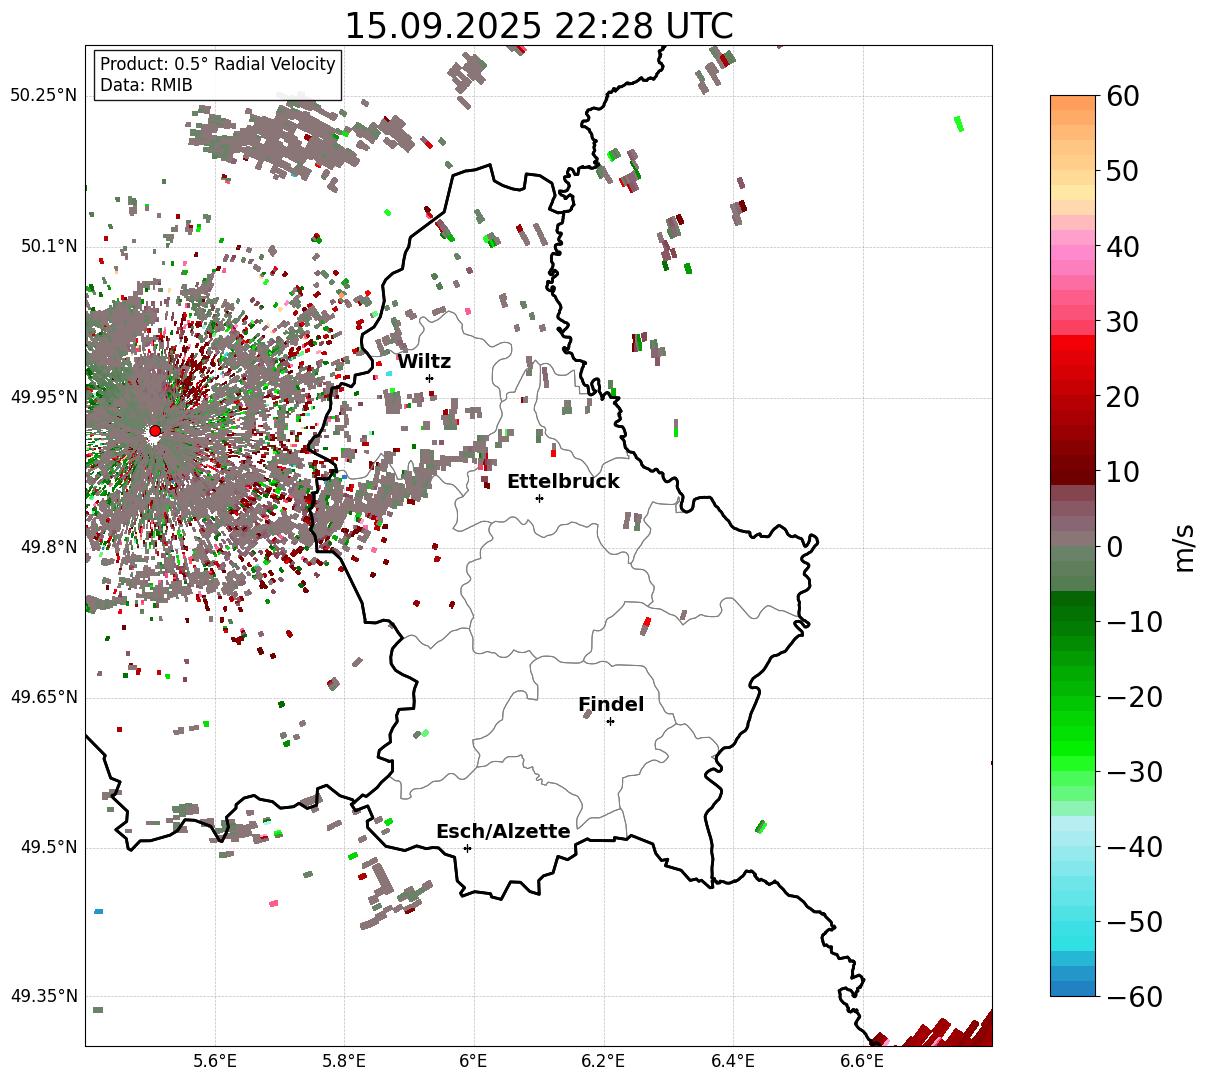Click the Product: 0.5° Radial Velocity text
The image size is (1207, 1081).
pos(218,64)
